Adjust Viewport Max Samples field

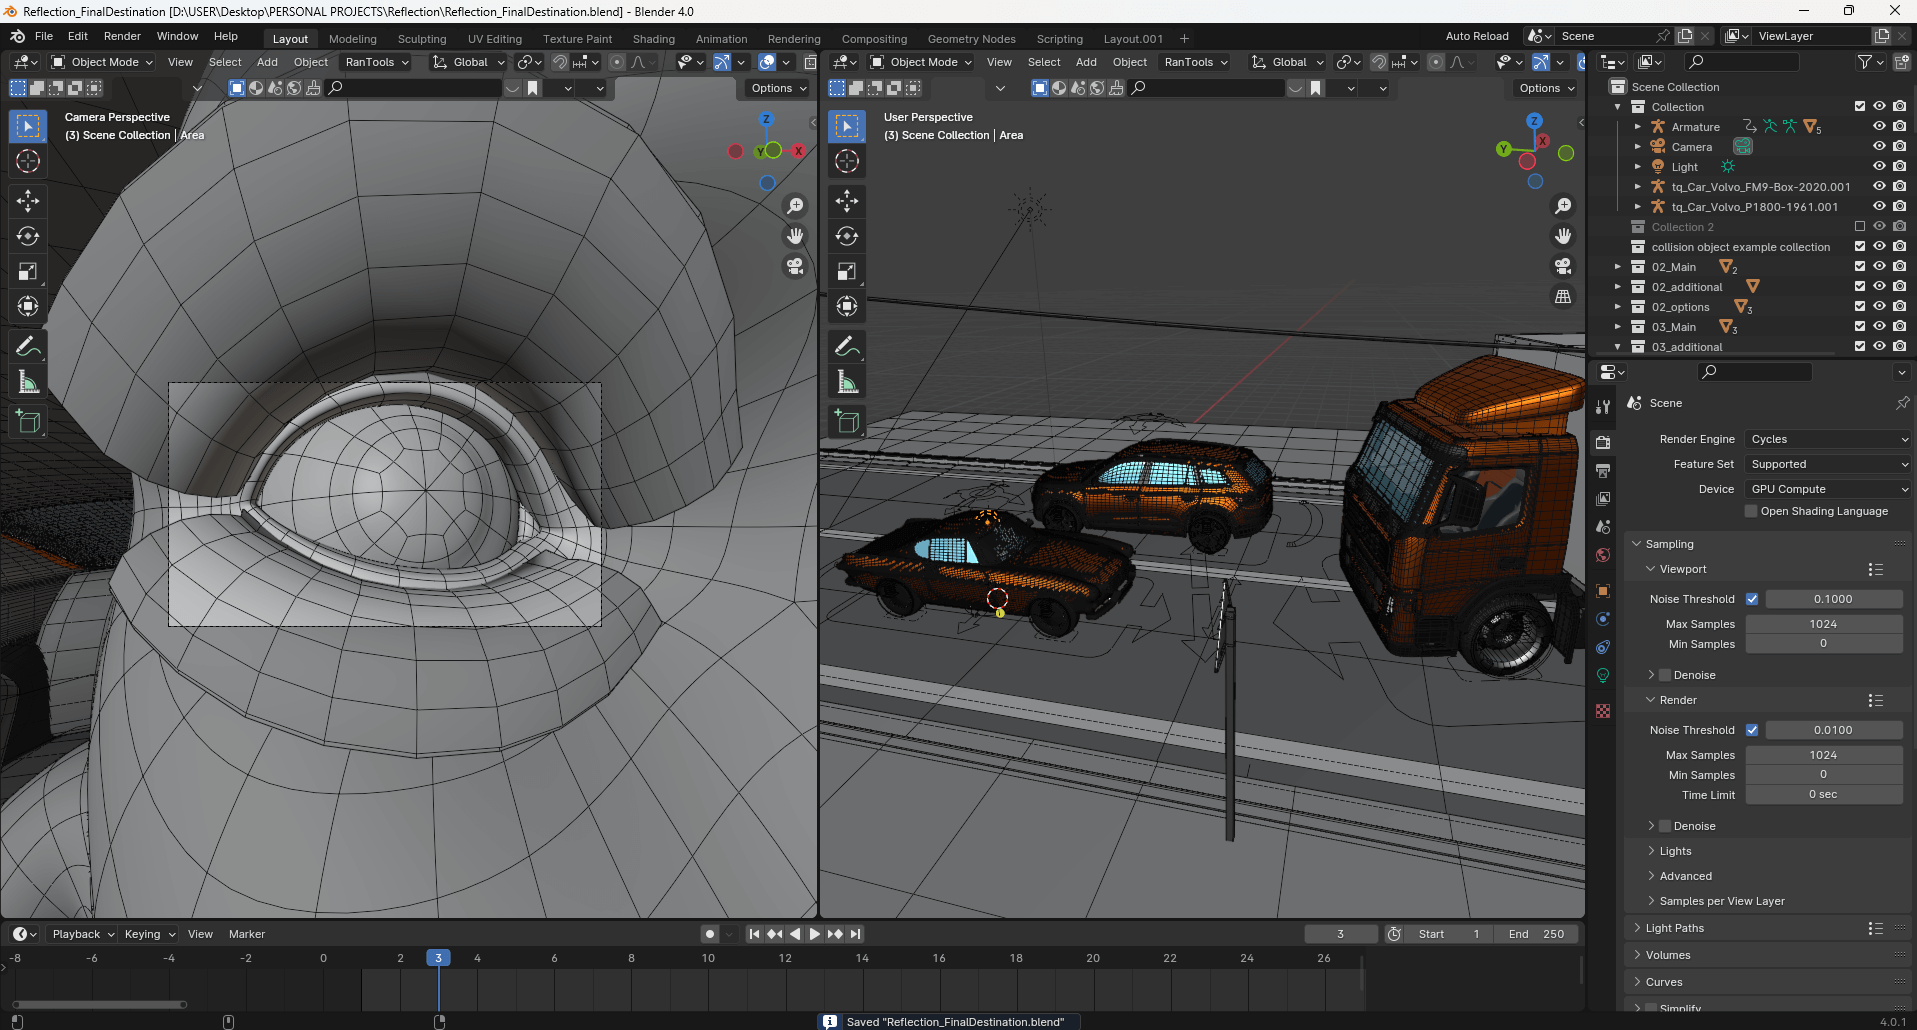pyautogui.click(x=1823, y=624)
